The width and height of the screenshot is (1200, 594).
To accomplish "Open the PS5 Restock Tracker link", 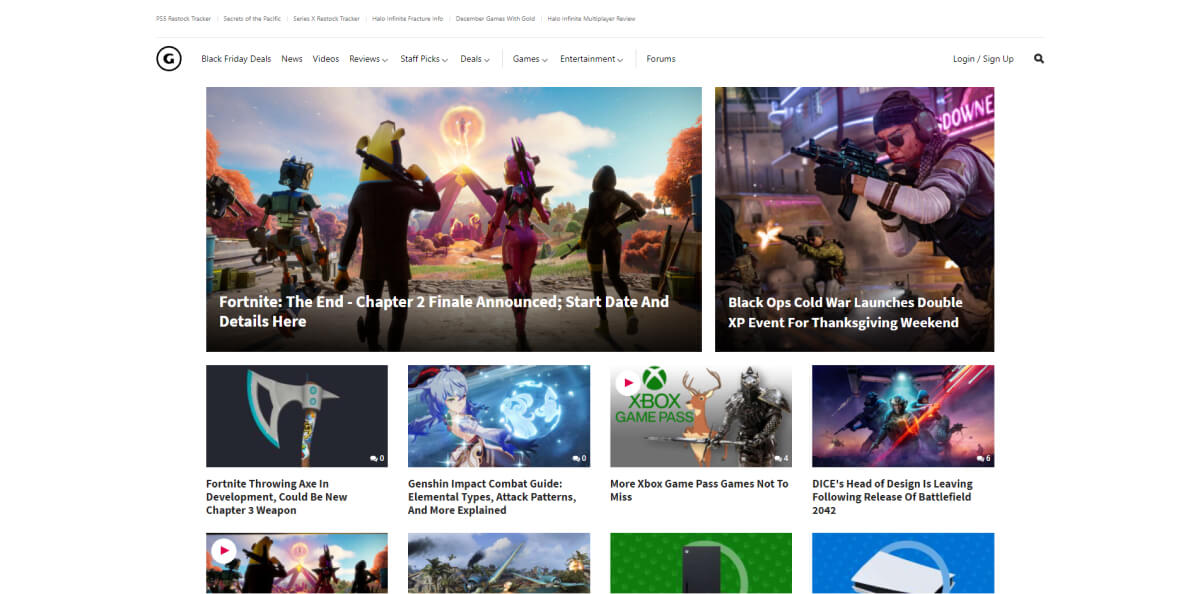I will point(182,18).
